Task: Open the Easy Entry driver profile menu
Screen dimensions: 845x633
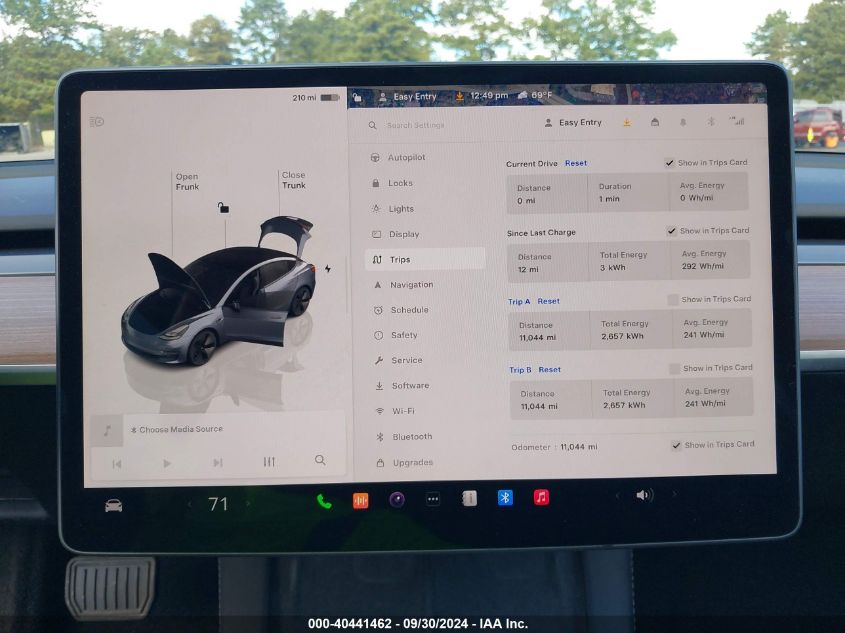Action: [573, 122]
